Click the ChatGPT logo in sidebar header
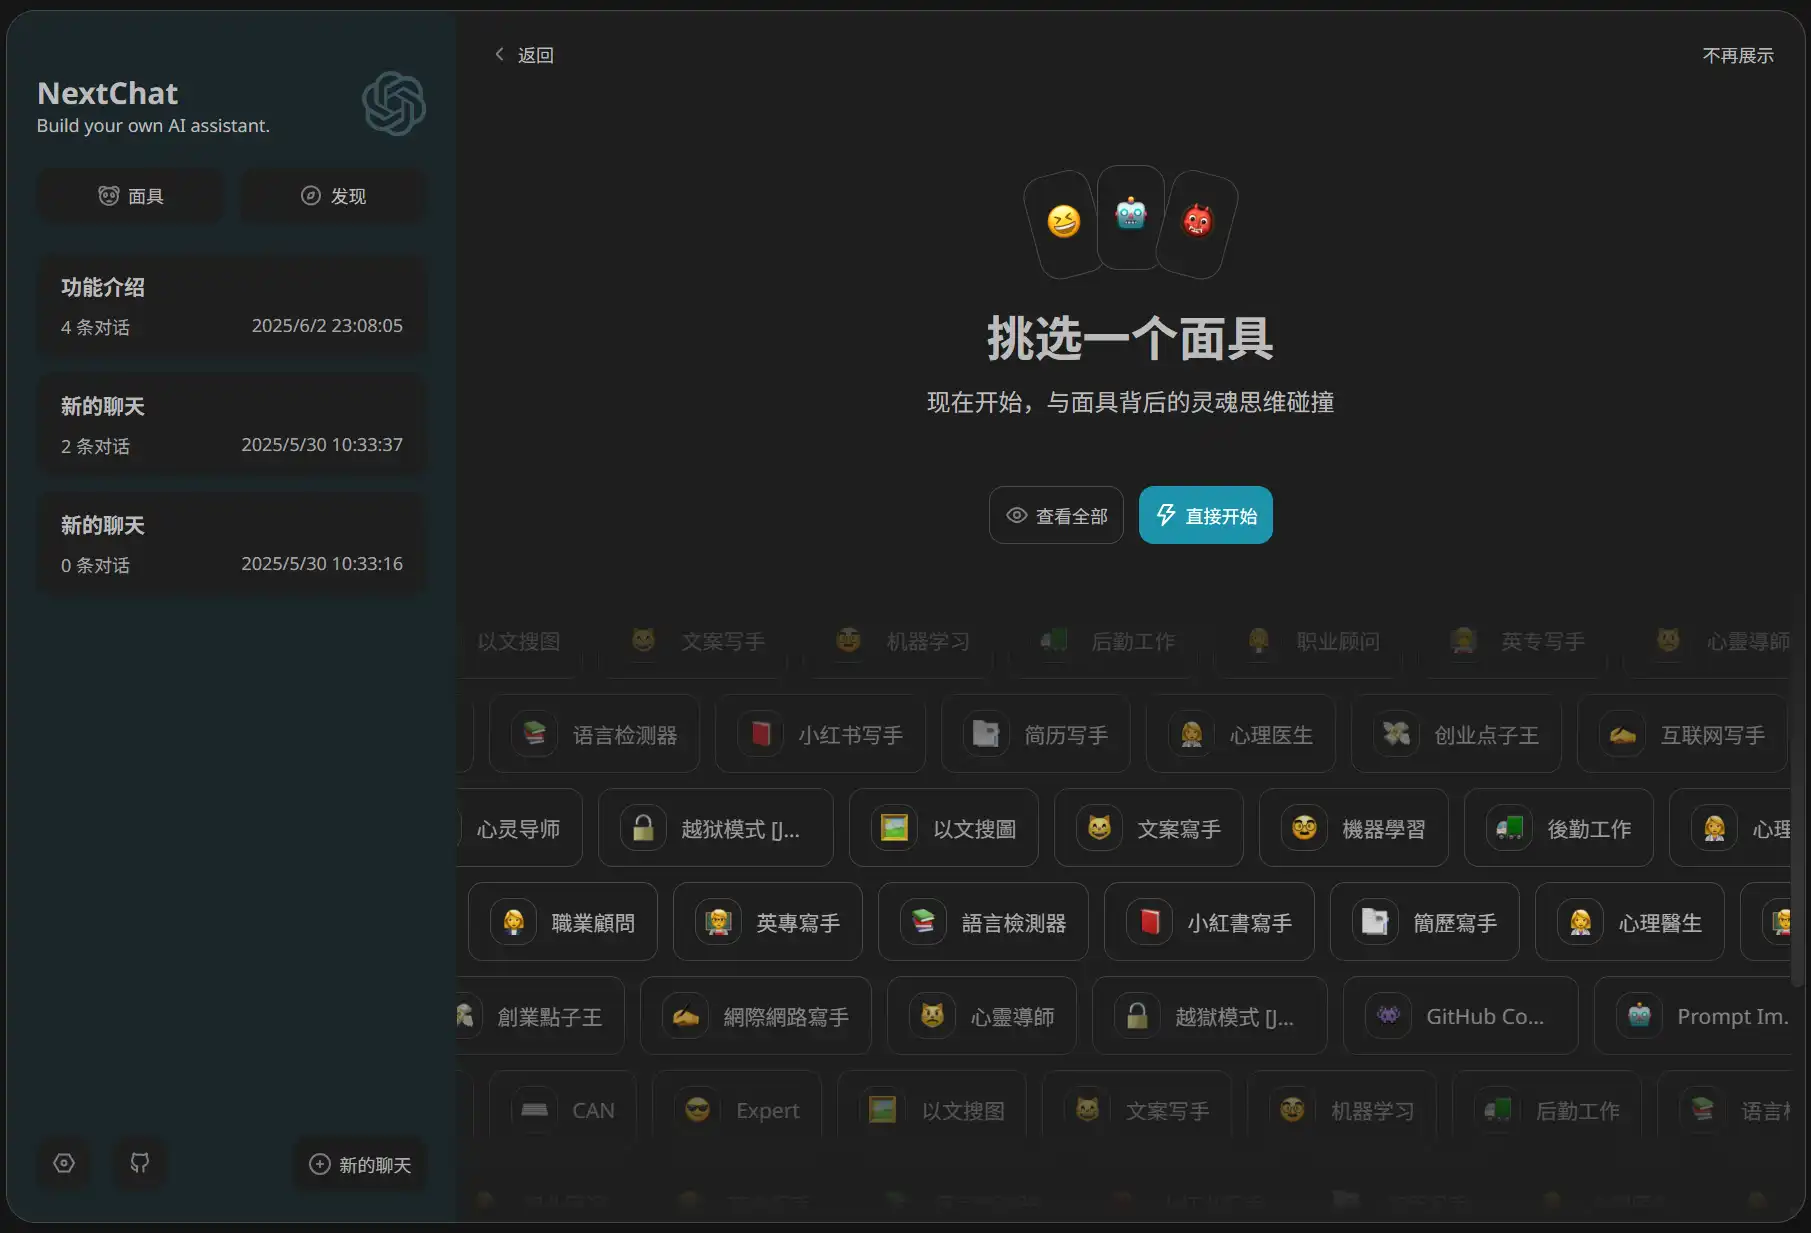The height and width of the screenshot is (1233, 1811). click(393, 103)
